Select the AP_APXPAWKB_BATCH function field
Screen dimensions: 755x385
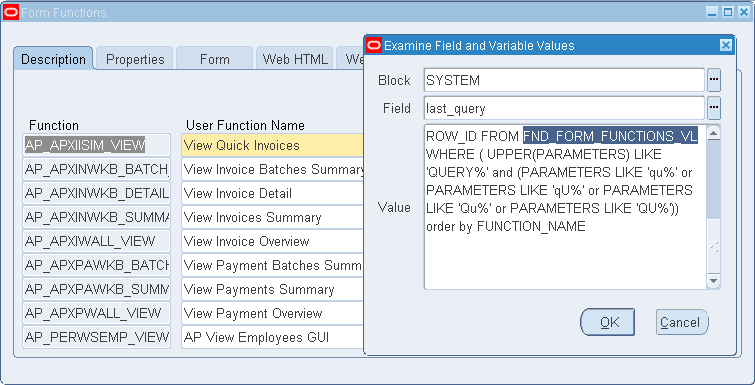[96, 265]
